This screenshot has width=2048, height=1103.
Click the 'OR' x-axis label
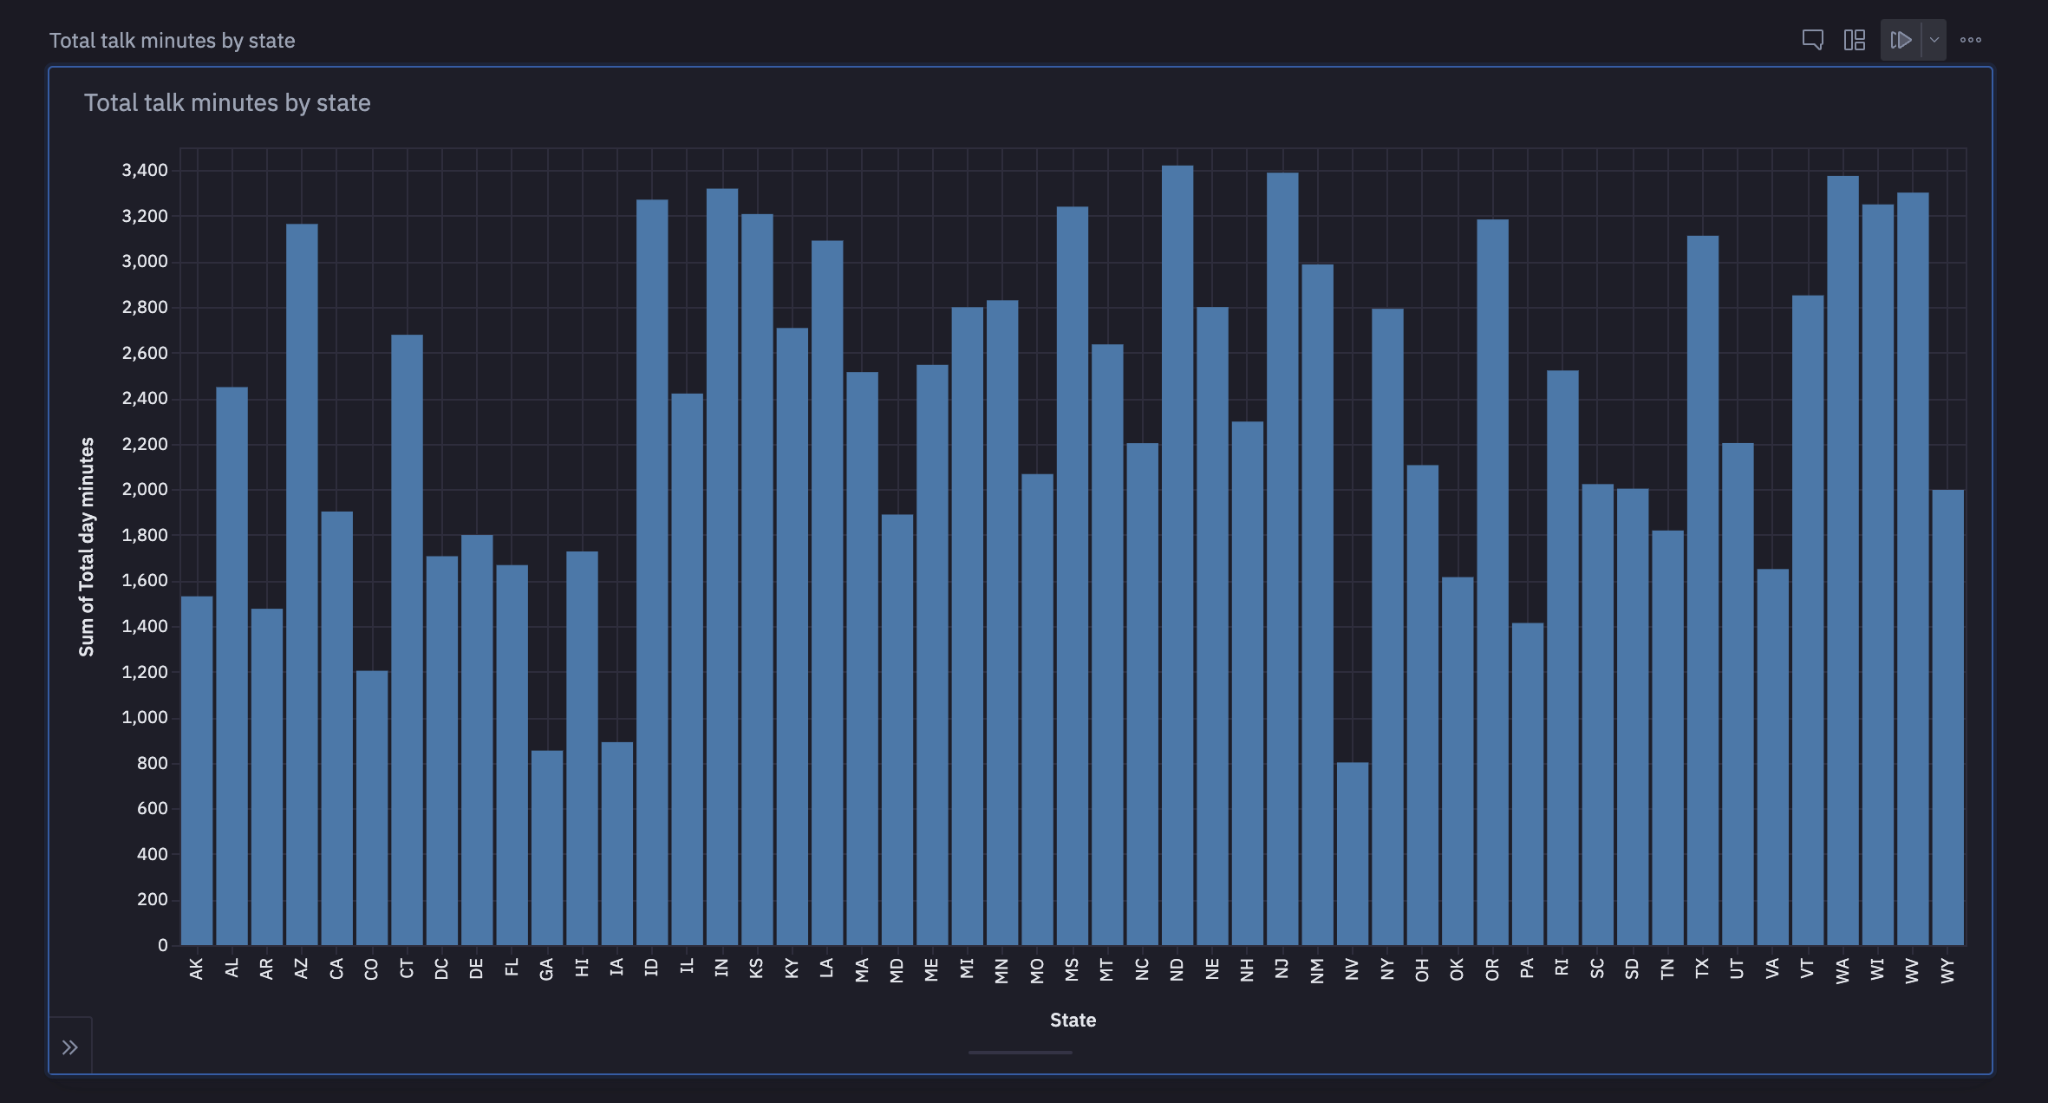click(1492, 970)
